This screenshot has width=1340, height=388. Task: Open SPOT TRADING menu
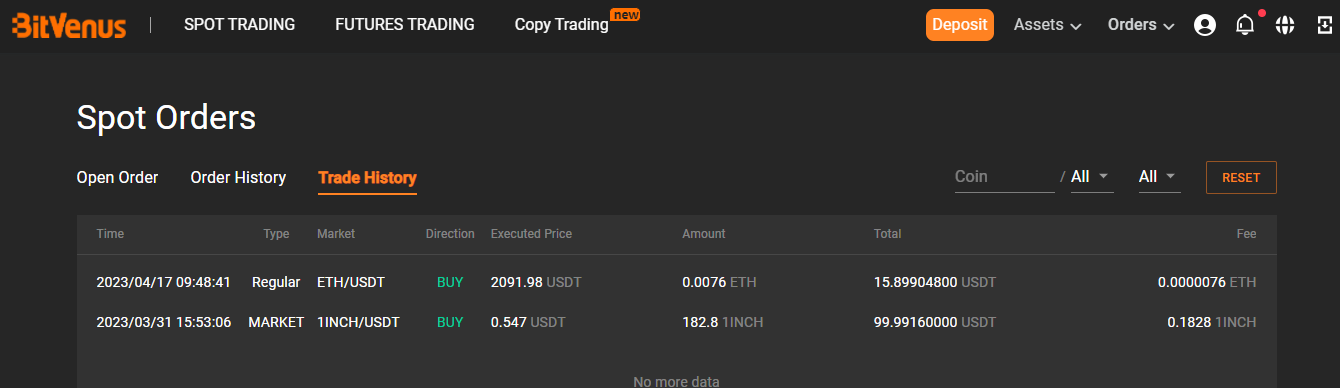click(240, 25)
